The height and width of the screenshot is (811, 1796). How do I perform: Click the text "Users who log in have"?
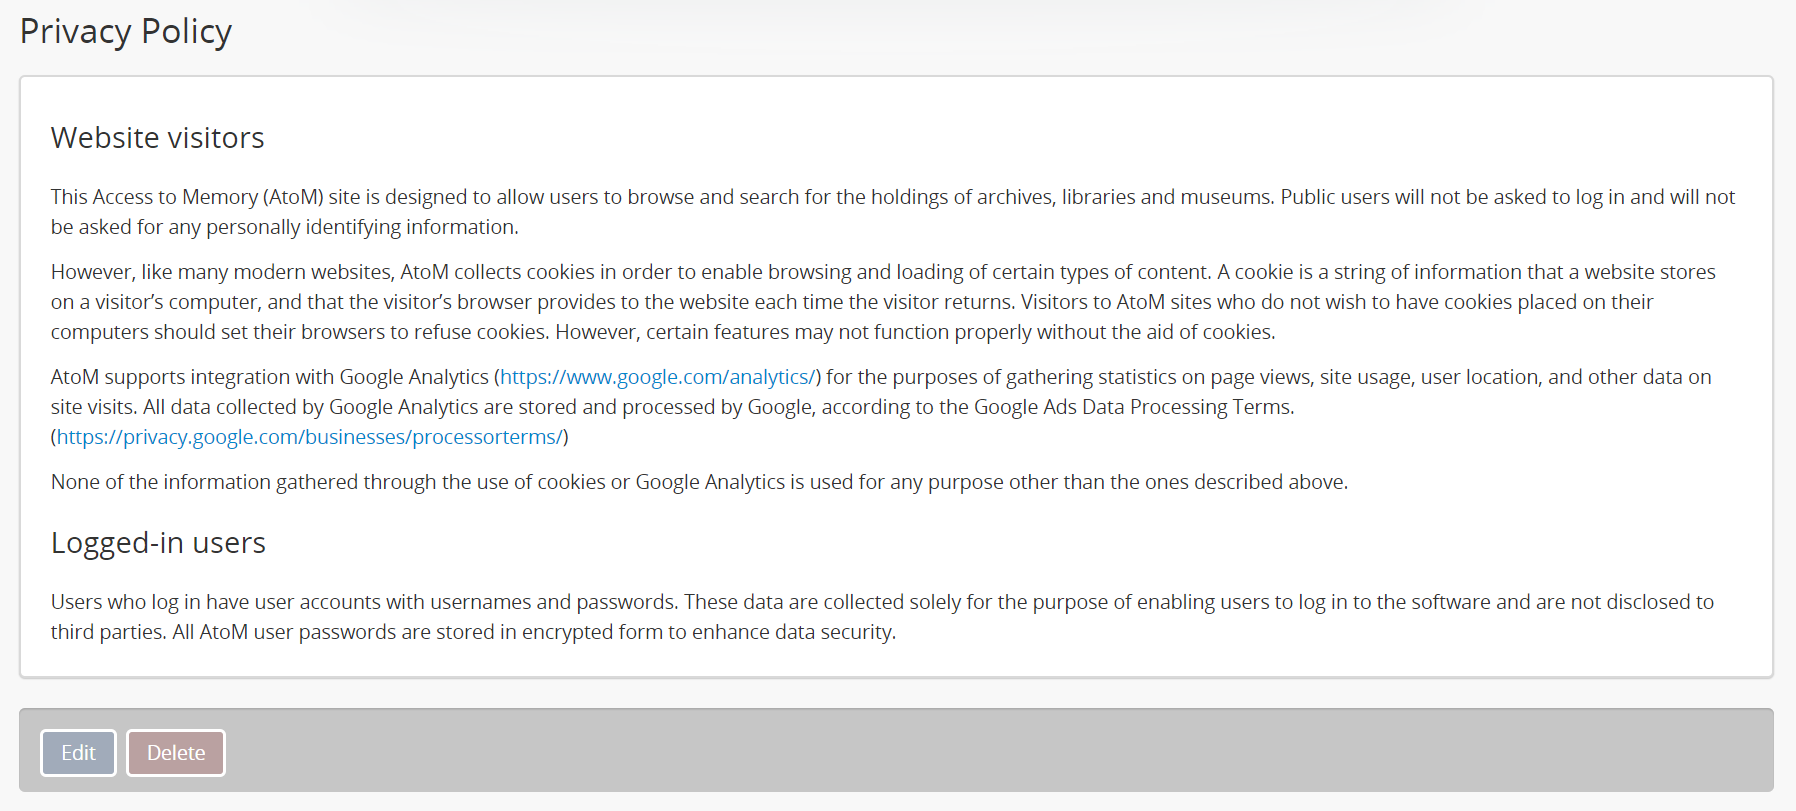click(149, 602)
